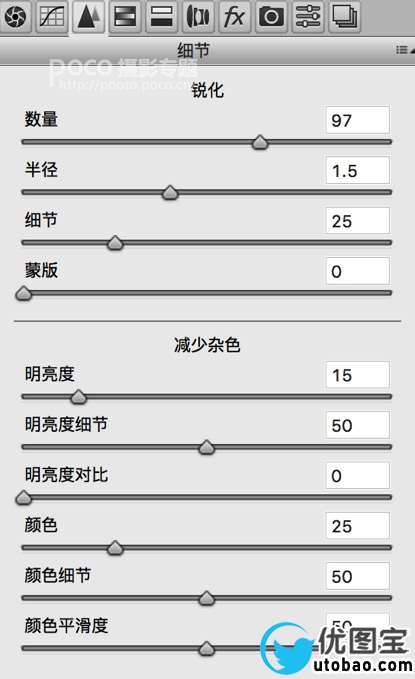Open the Basic panel aperture icon
415x679 pixels.
point(15,16)
